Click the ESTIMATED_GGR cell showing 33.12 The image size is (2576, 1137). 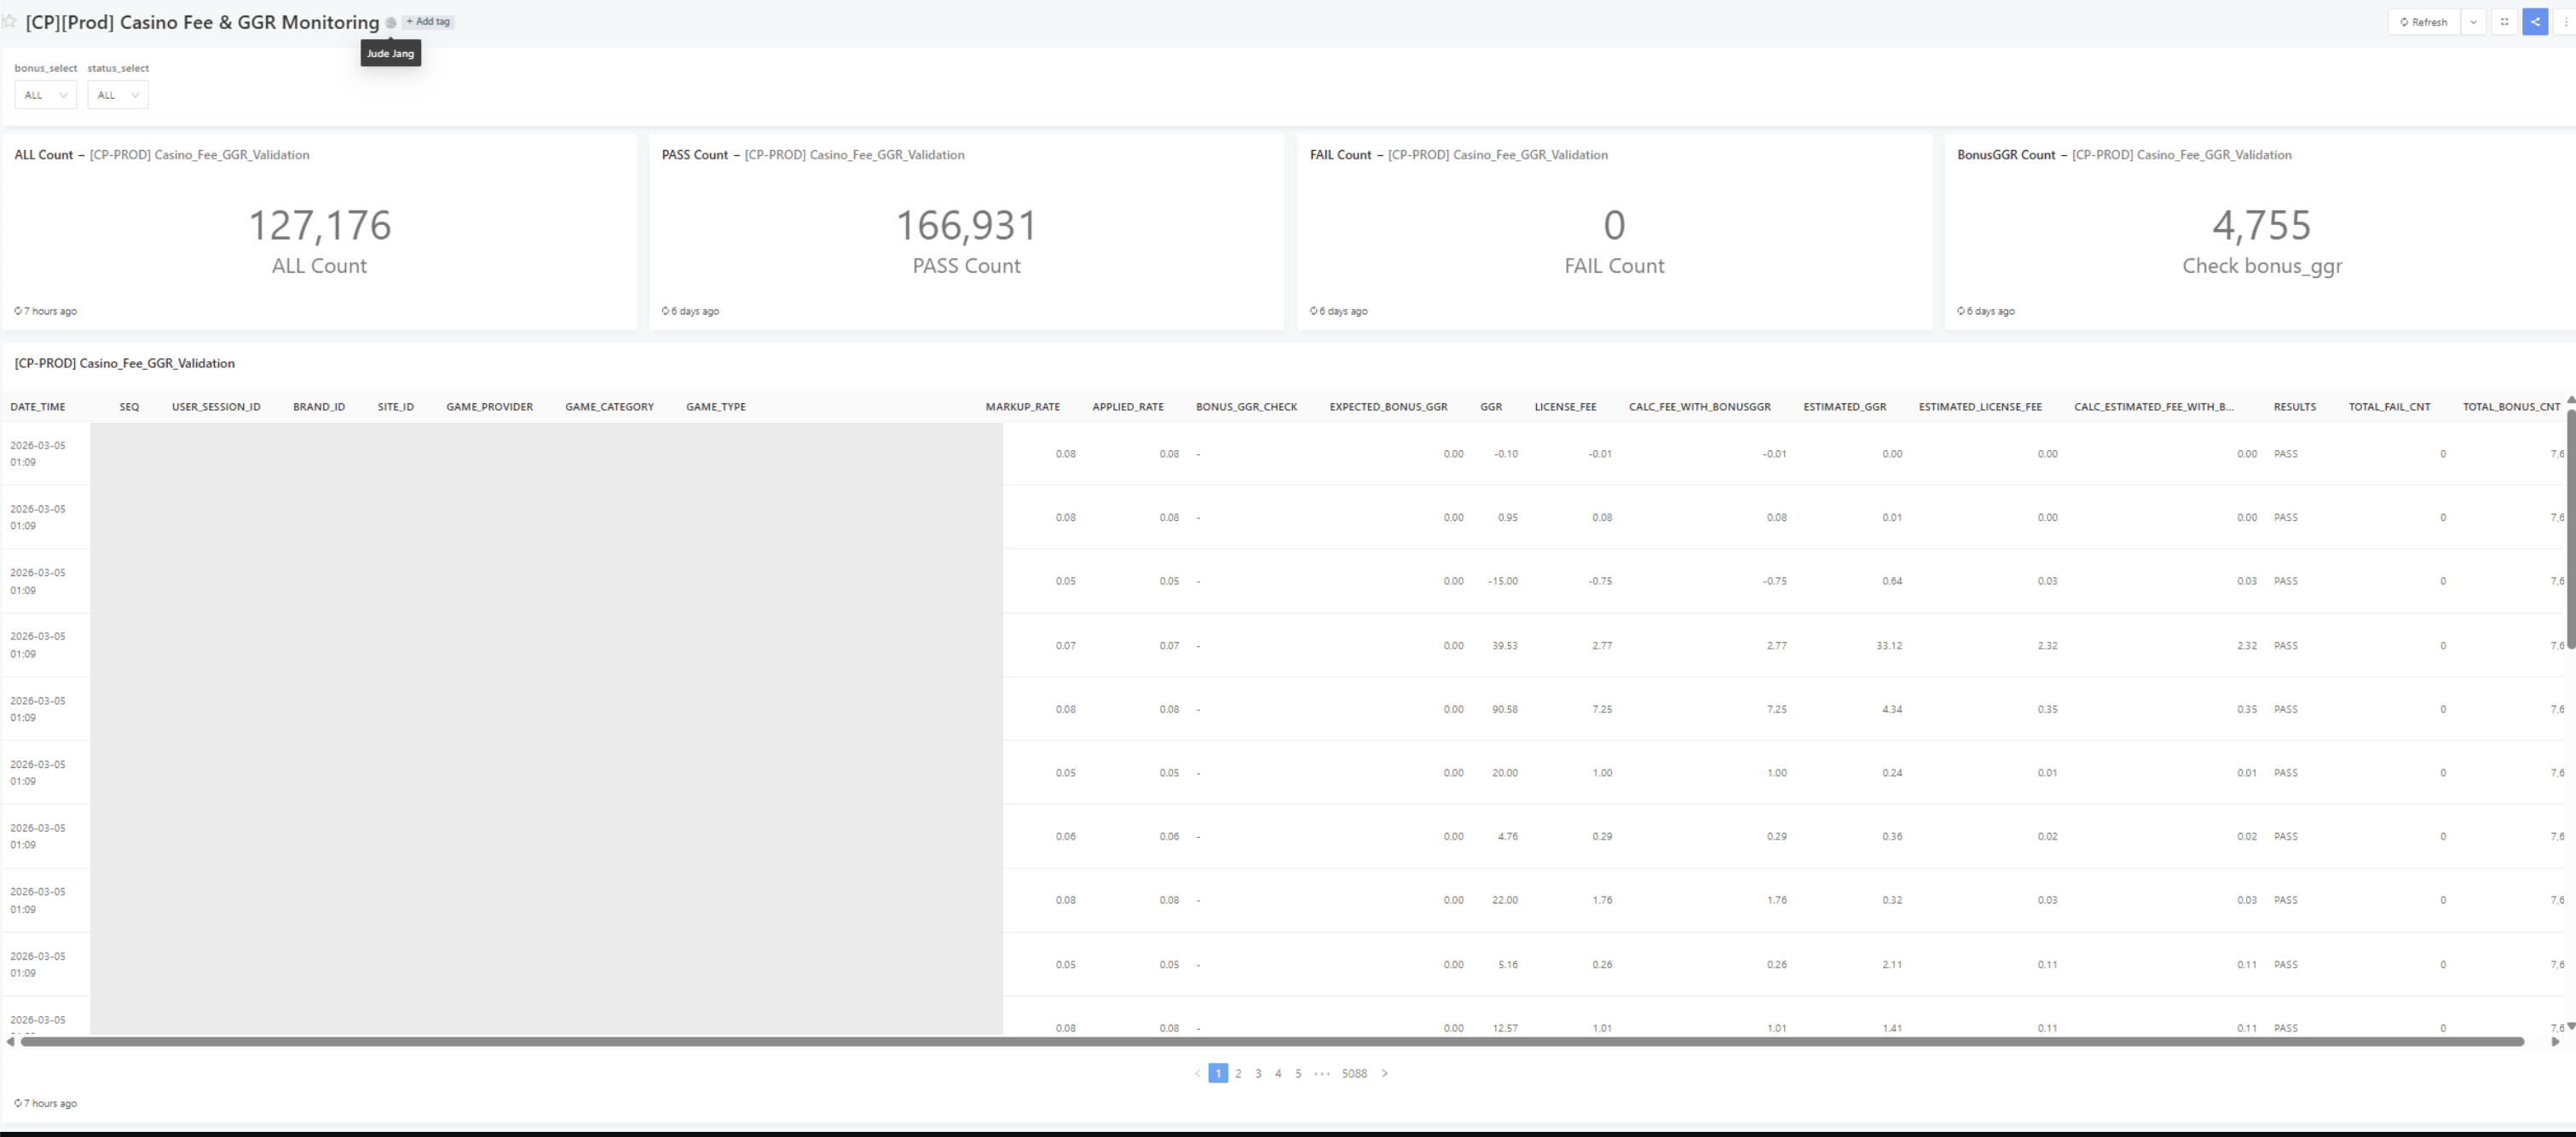(x=1889, y=646)
